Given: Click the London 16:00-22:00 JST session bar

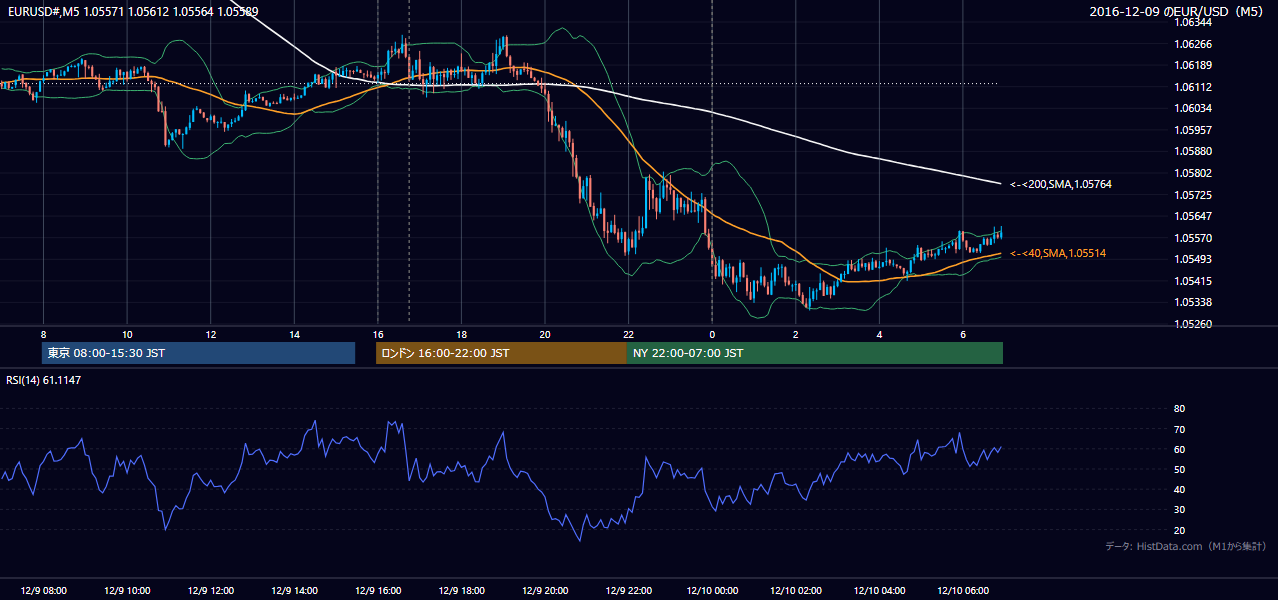Looking at the screenshot, I should coord(501,353).
